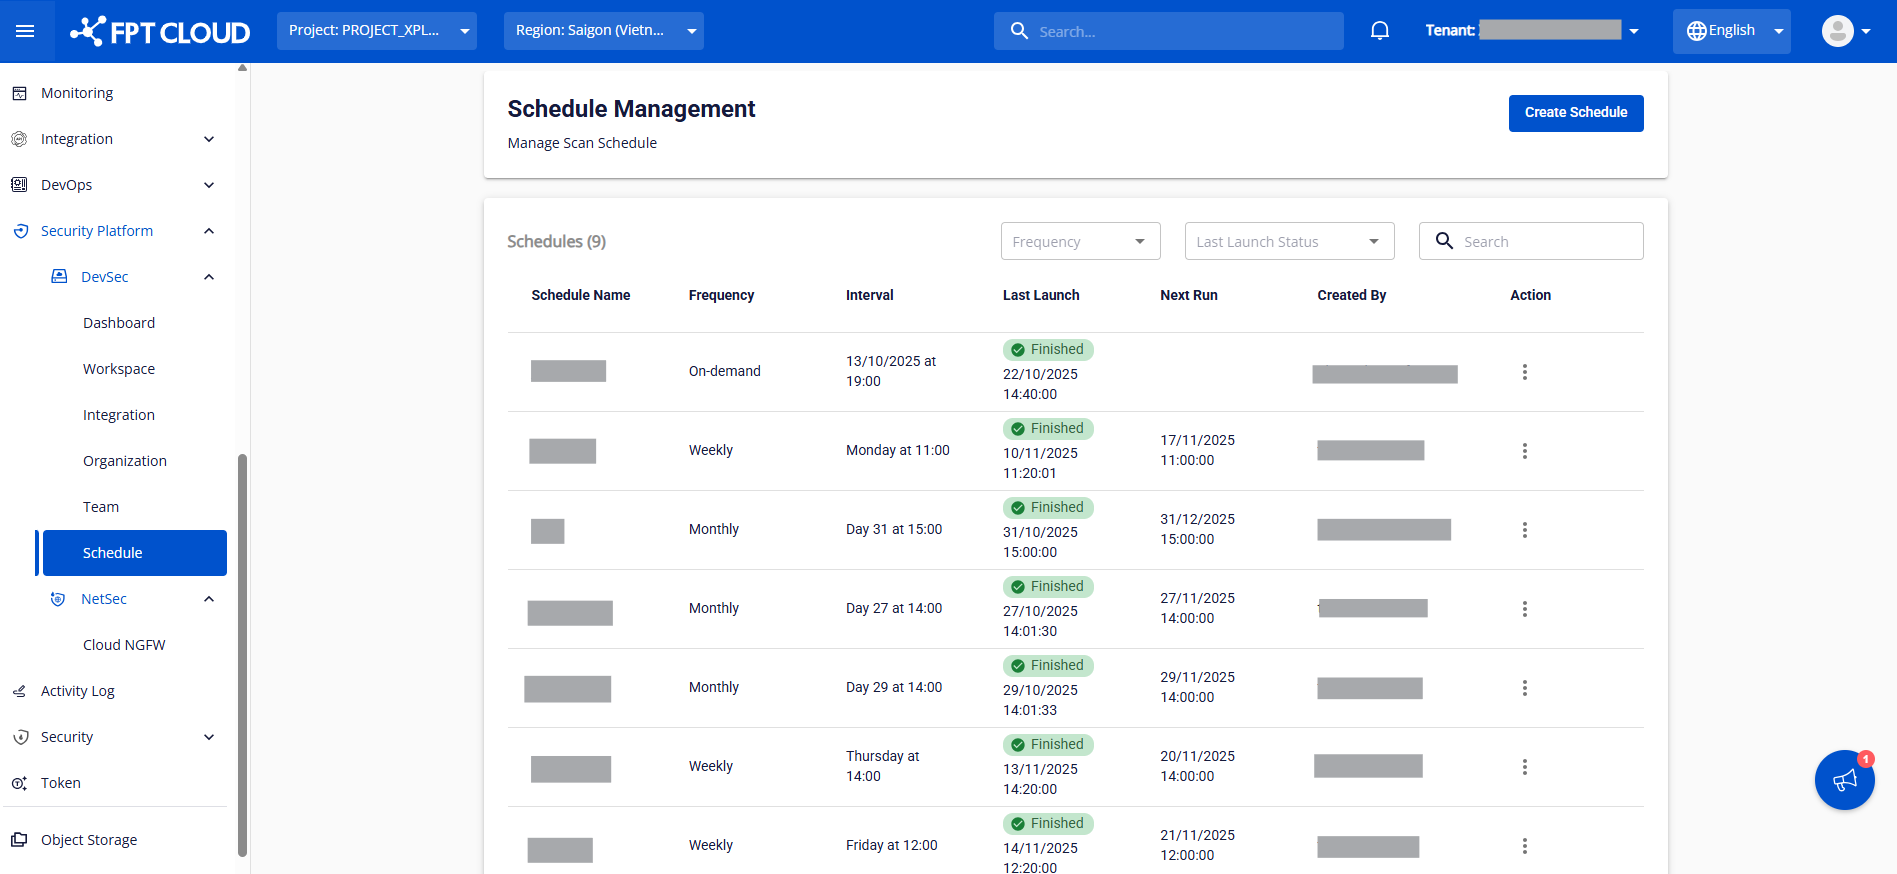The height and width of the screenshot is (874, 1897).
Task: Open the Frequency filter dropdown
Action: coord(1080,241)
